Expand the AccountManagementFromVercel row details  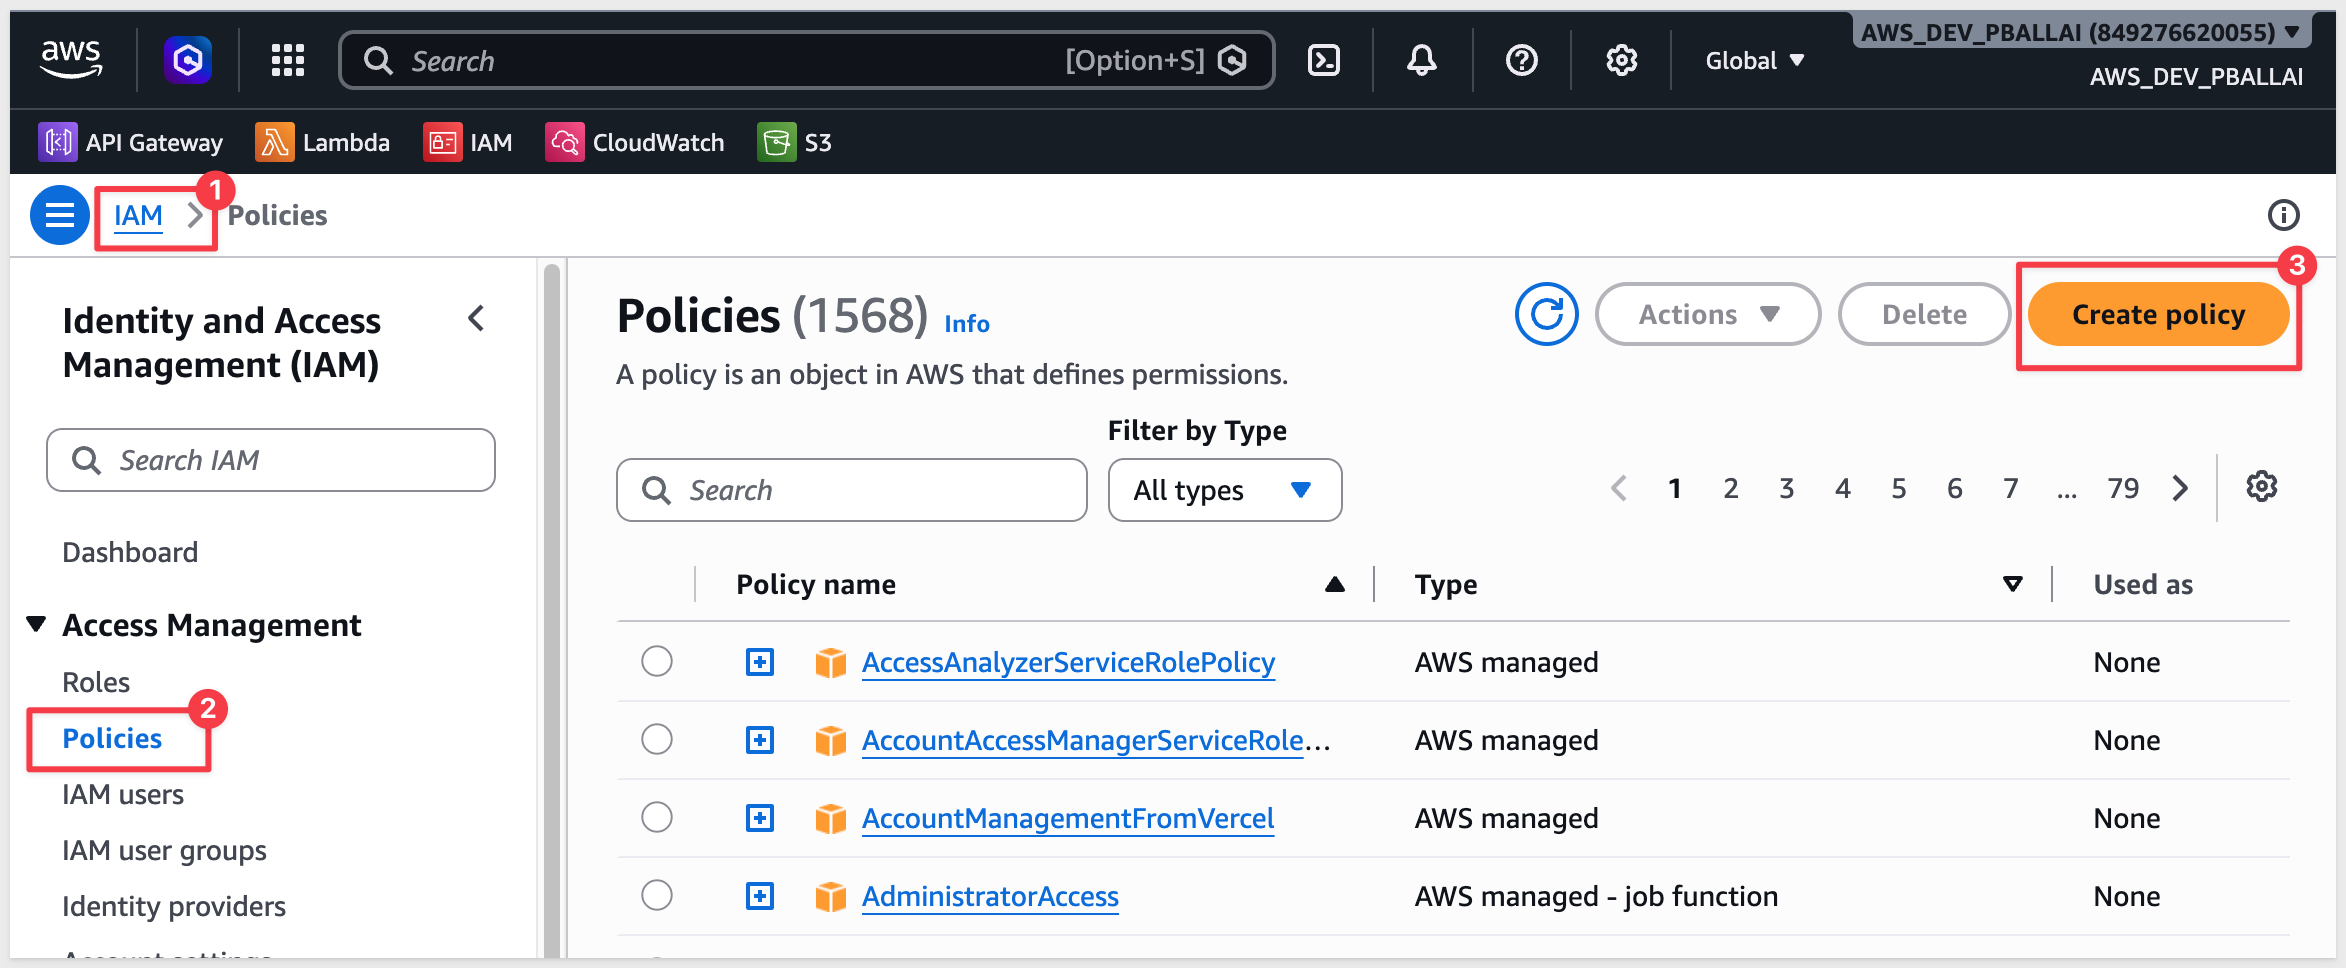[x=760, y=818]
